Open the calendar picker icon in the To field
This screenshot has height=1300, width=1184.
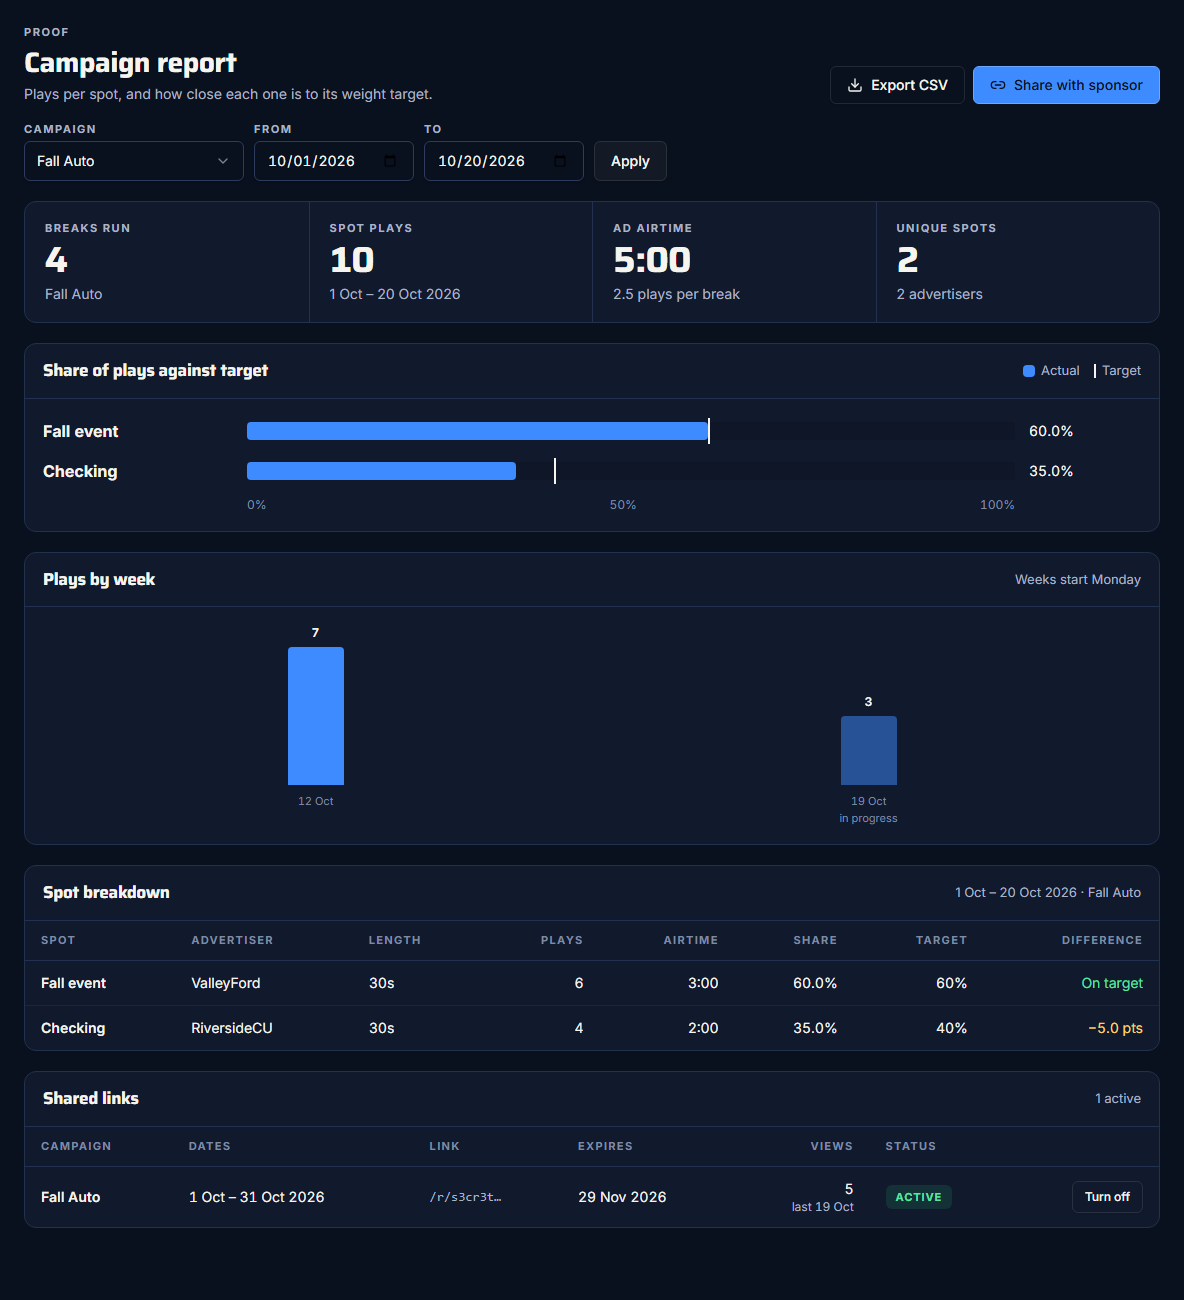[560, 161]
